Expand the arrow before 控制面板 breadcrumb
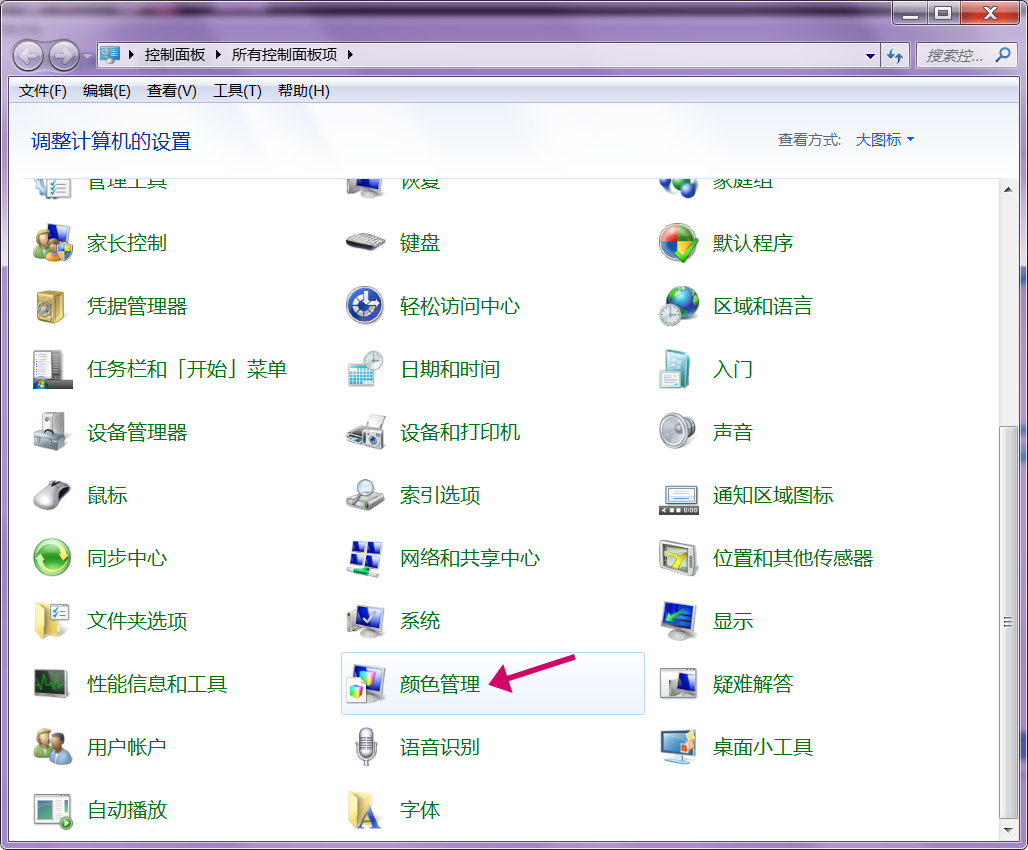The width and height of the screenshot is (1028, 850). [131, 55]
